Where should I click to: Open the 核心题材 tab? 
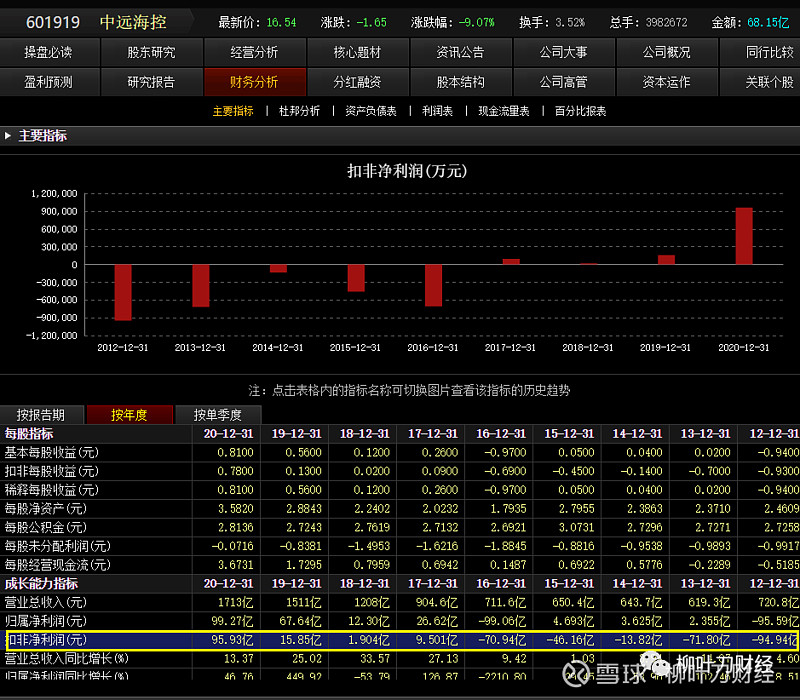point(358,52)
